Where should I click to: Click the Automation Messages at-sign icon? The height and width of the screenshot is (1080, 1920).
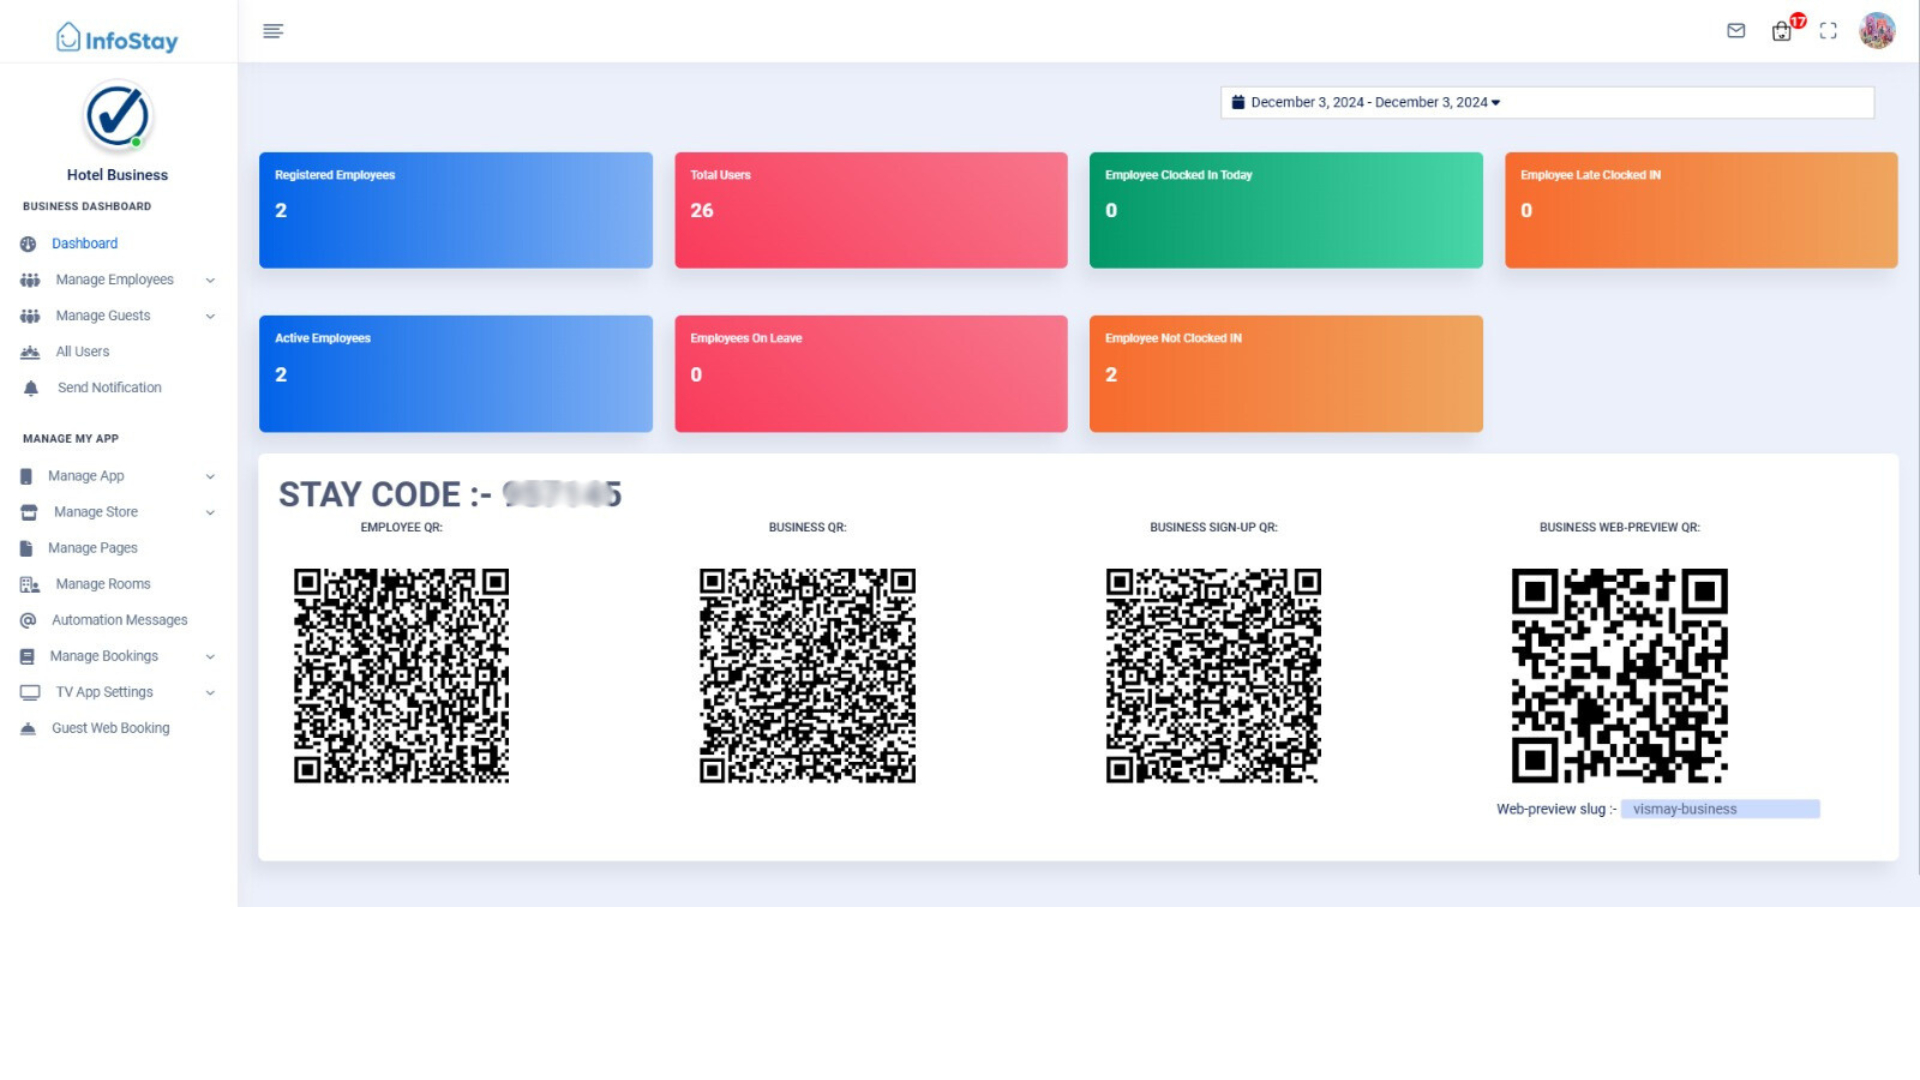pos(28,620)
